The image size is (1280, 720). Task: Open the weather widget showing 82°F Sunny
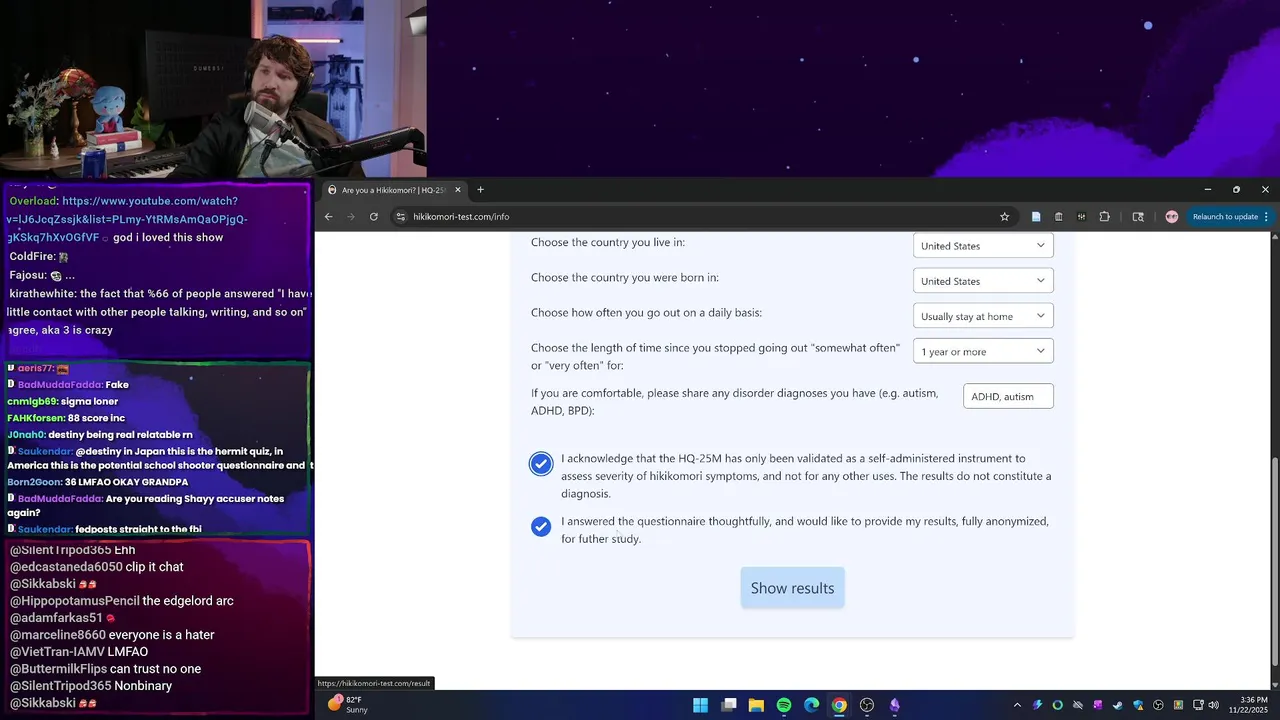pyautogui.click(x=348, y=705)
